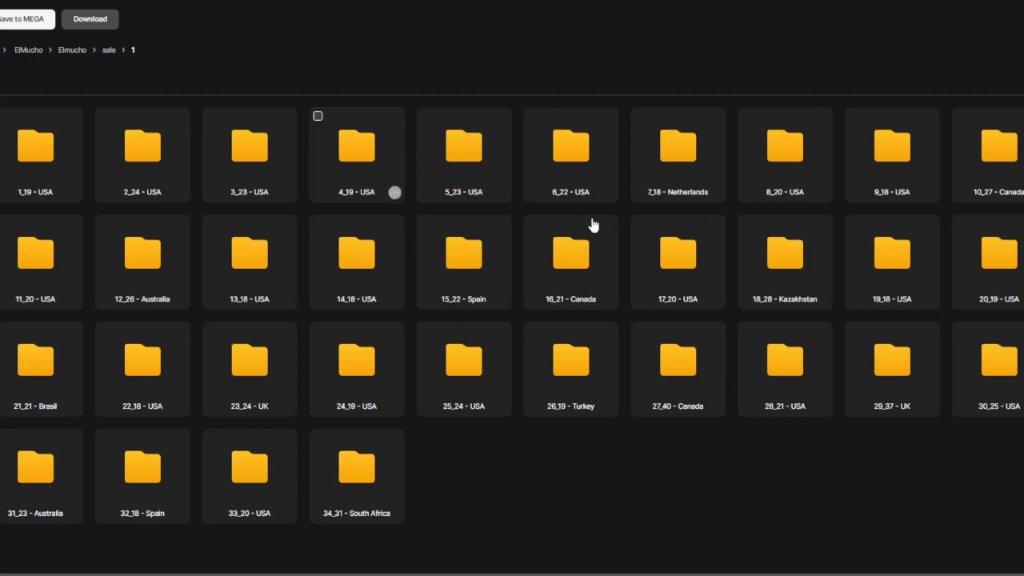1024x576 pixels.
Task: Open the folder 27_40 - Canada
Action: tap(678, 369)
